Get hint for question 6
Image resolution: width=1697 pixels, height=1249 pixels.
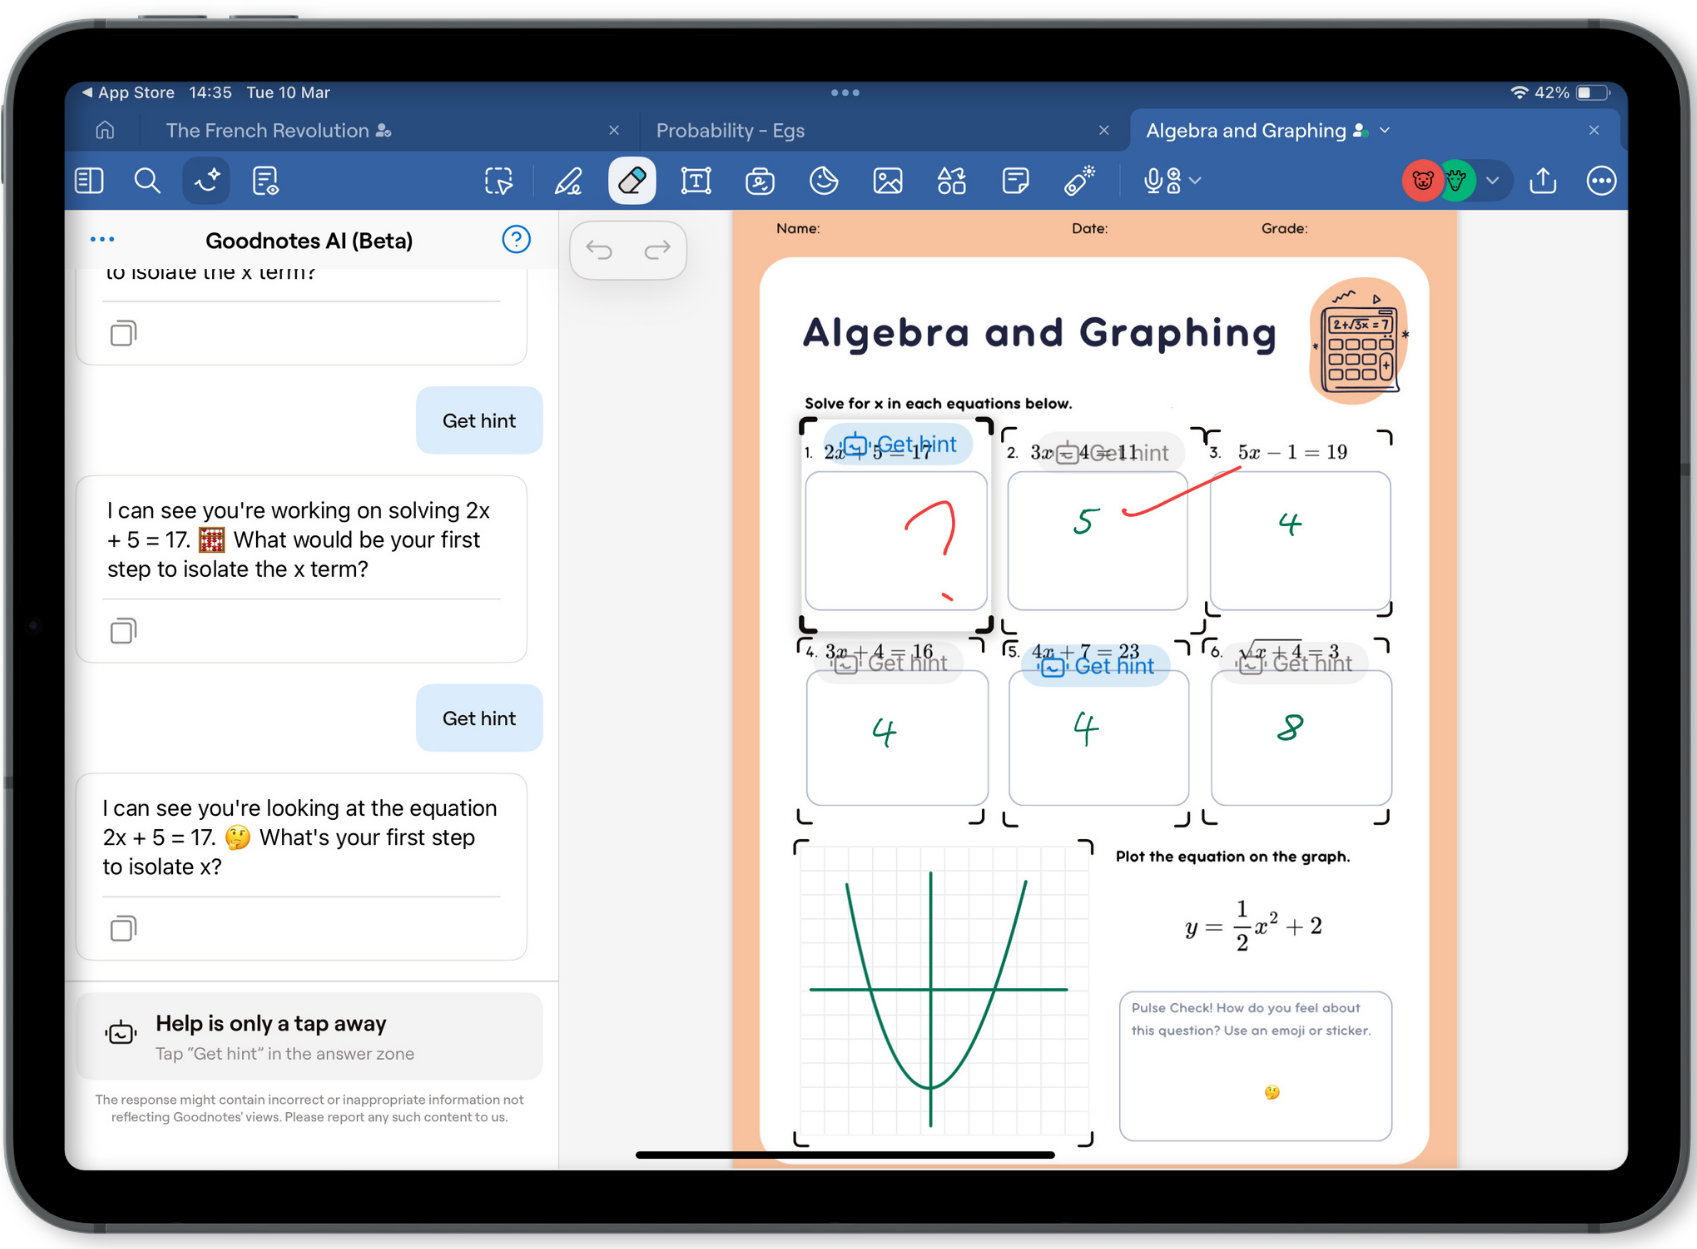(1295, 664)
